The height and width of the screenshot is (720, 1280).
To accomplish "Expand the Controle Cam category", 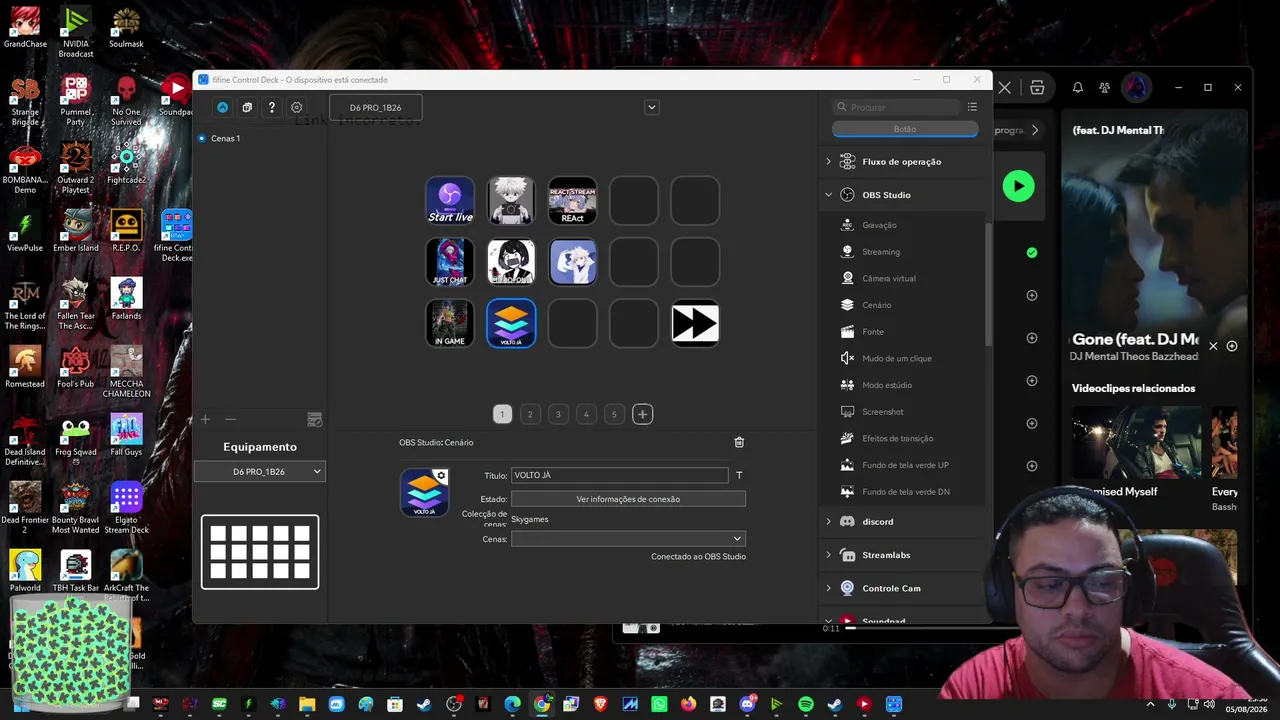I will 828,588.
